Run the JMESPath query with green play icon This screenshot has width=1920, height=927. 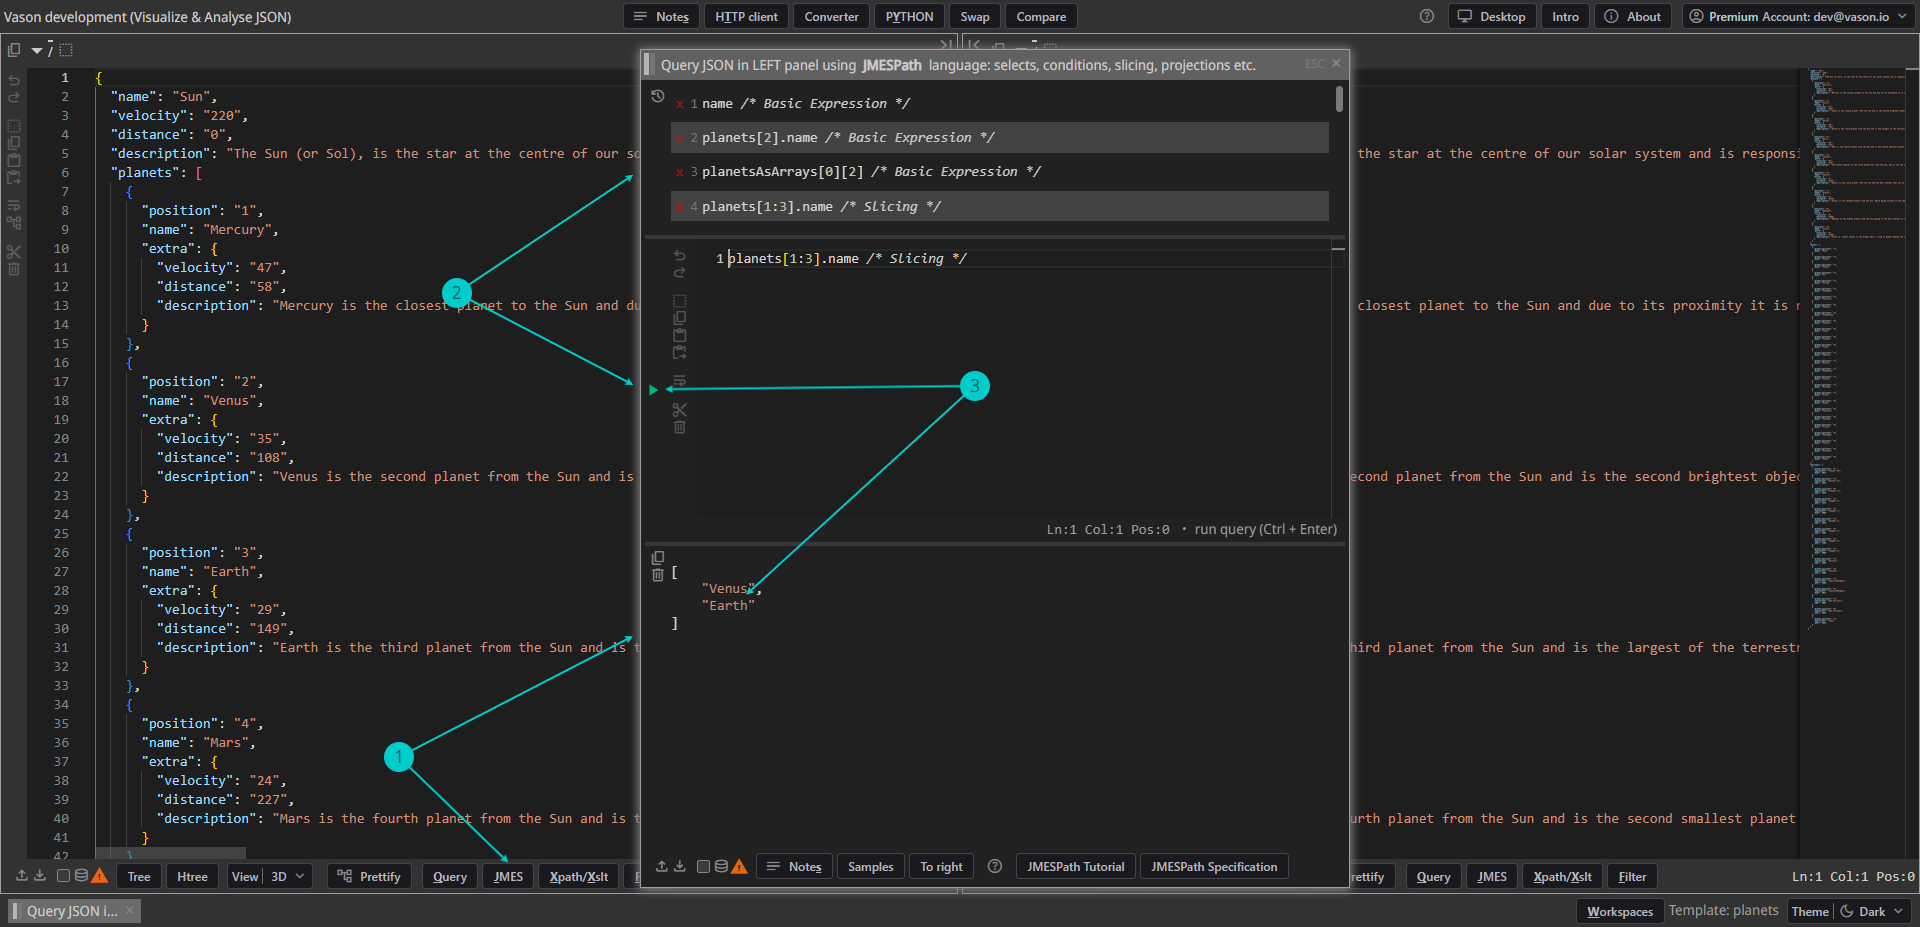point(654,390)
